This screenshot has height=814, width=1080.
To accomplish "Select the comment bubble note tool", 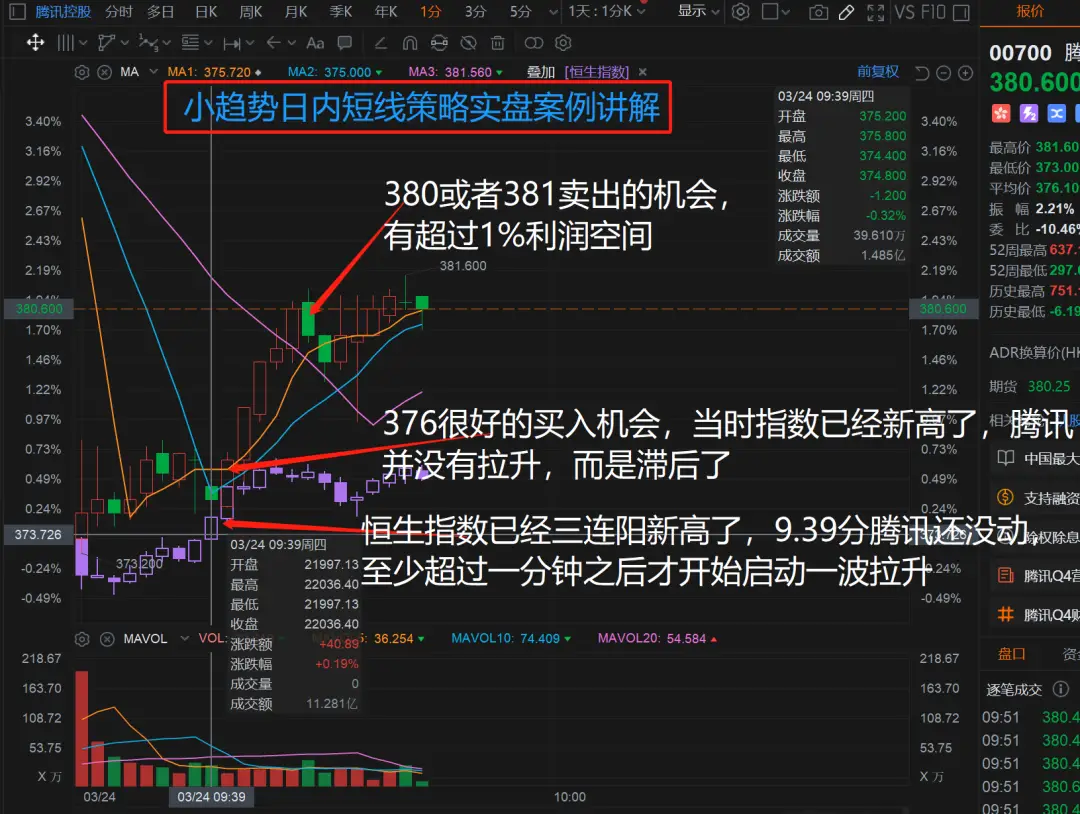I will tap(344, 43).
